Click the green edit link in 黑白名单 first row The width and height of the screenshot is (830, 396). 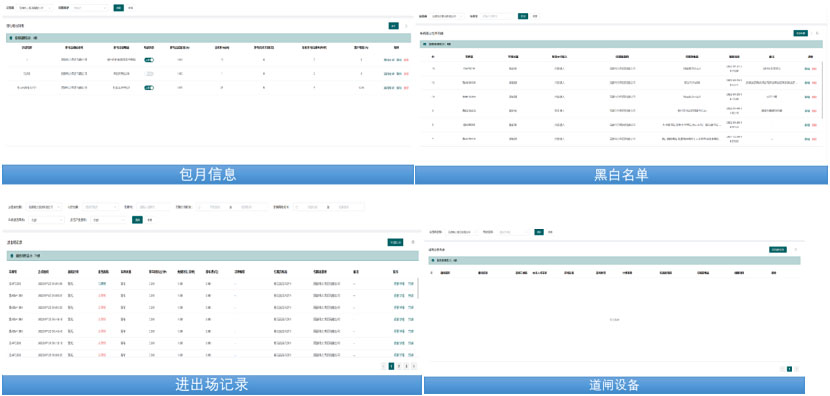click(x=807, y=69)
